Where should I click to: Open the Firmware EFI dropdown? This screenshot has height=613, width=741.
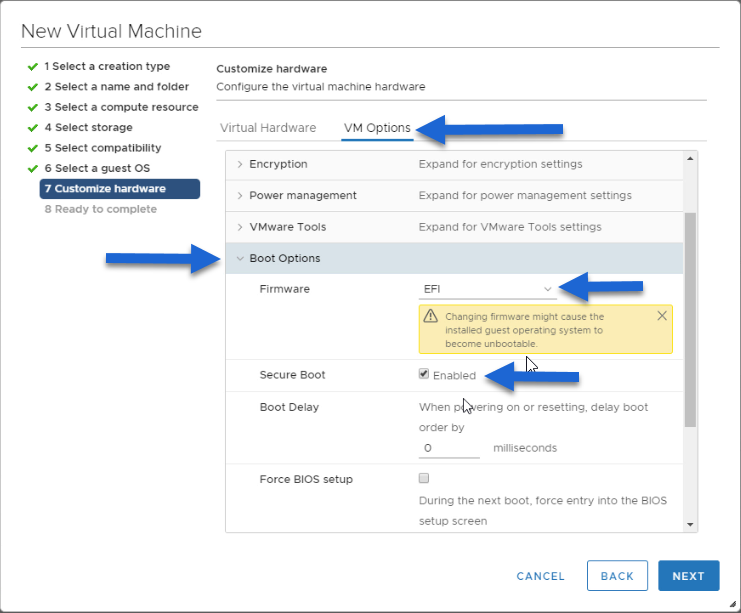pos(487,289)
